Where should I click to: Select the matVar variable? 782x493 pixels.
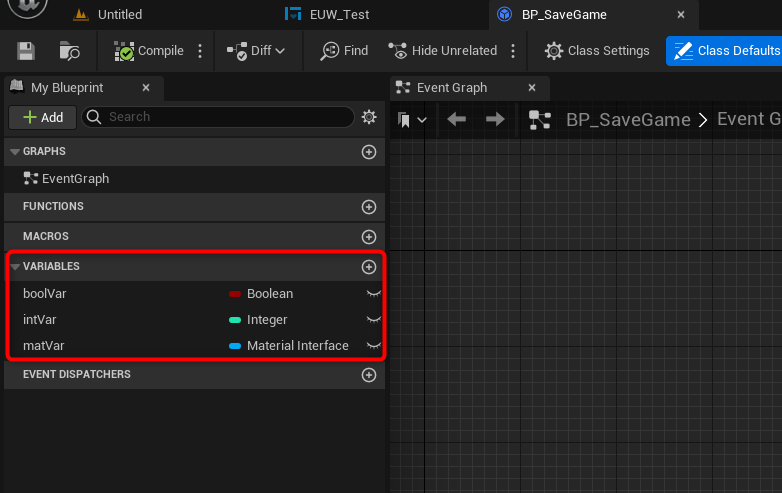click(x=43, y=345)
